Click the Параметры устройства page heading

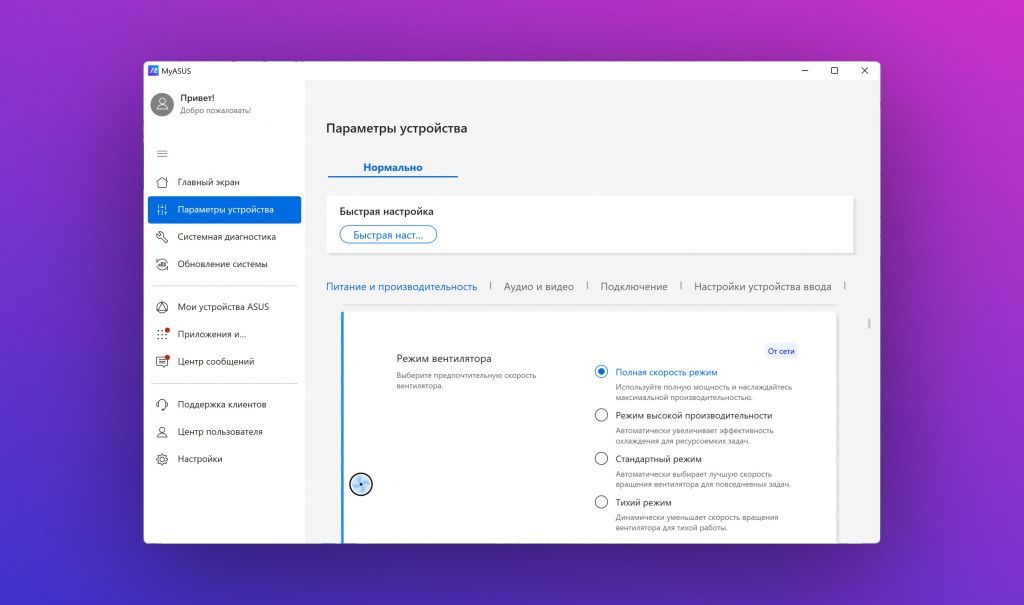point(396,129)
